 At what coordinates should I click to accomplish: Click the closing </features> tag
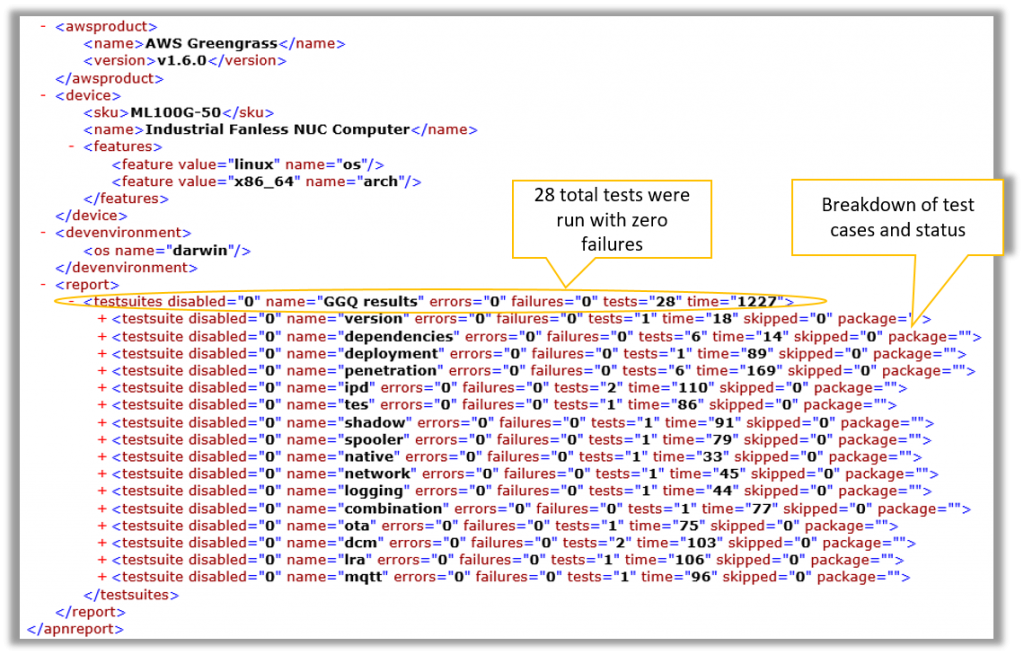126,199
